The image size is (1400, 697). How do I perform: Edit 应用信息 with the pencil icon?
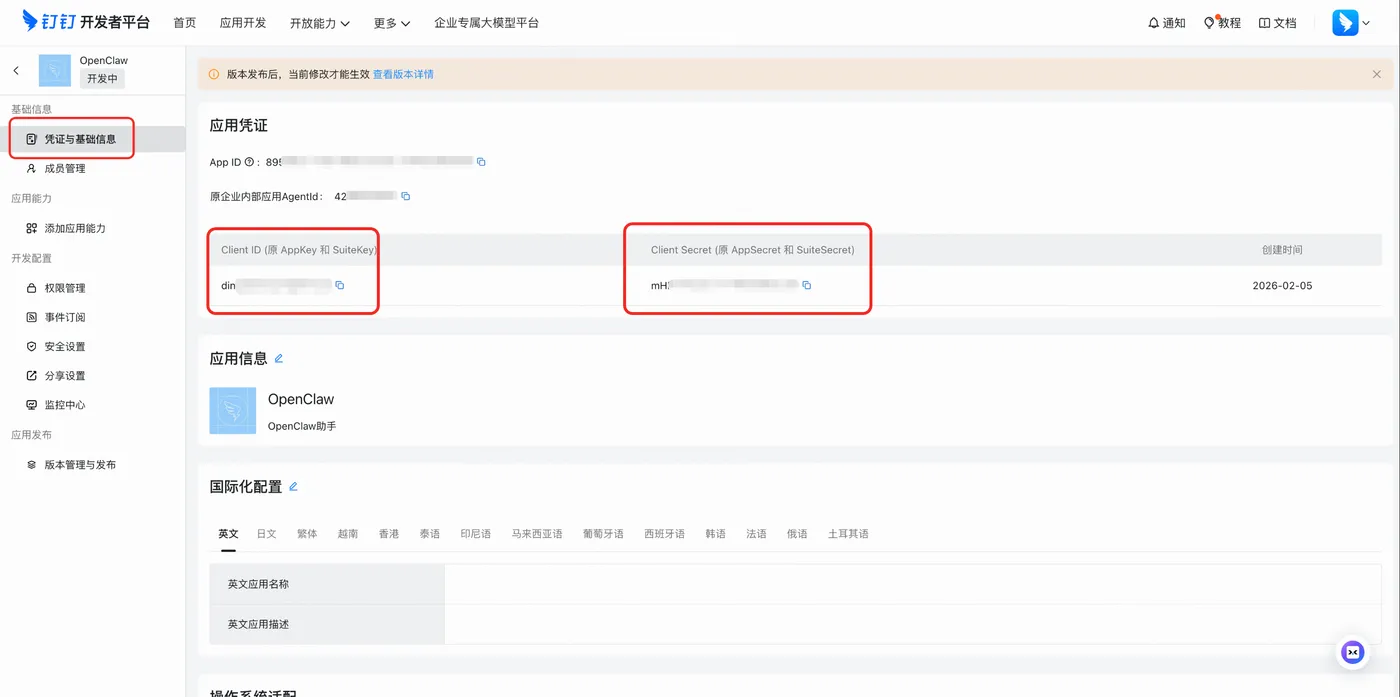click(x=279, y=358)
